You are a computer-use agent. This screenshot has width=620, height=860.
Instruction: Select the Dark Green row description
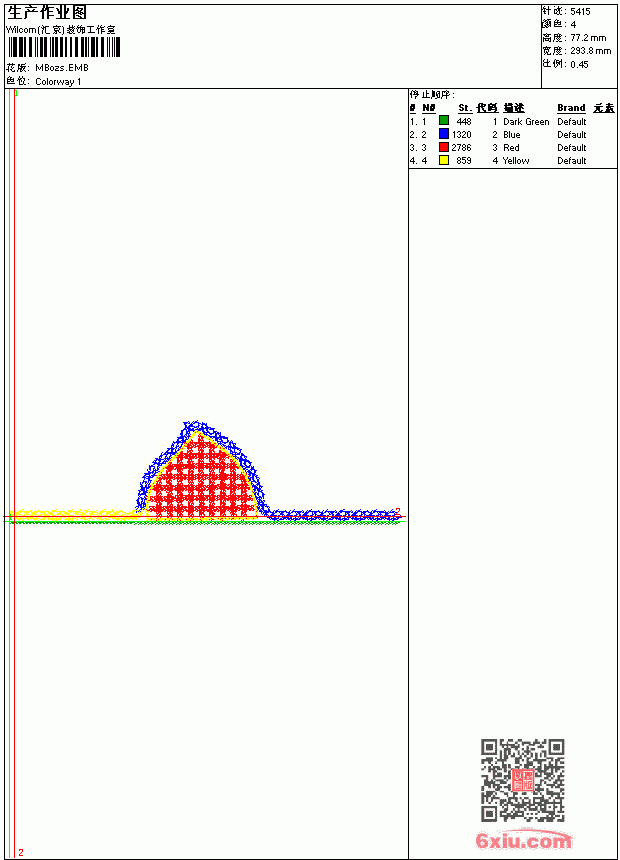pyautogui.click(x=526, y=121)
